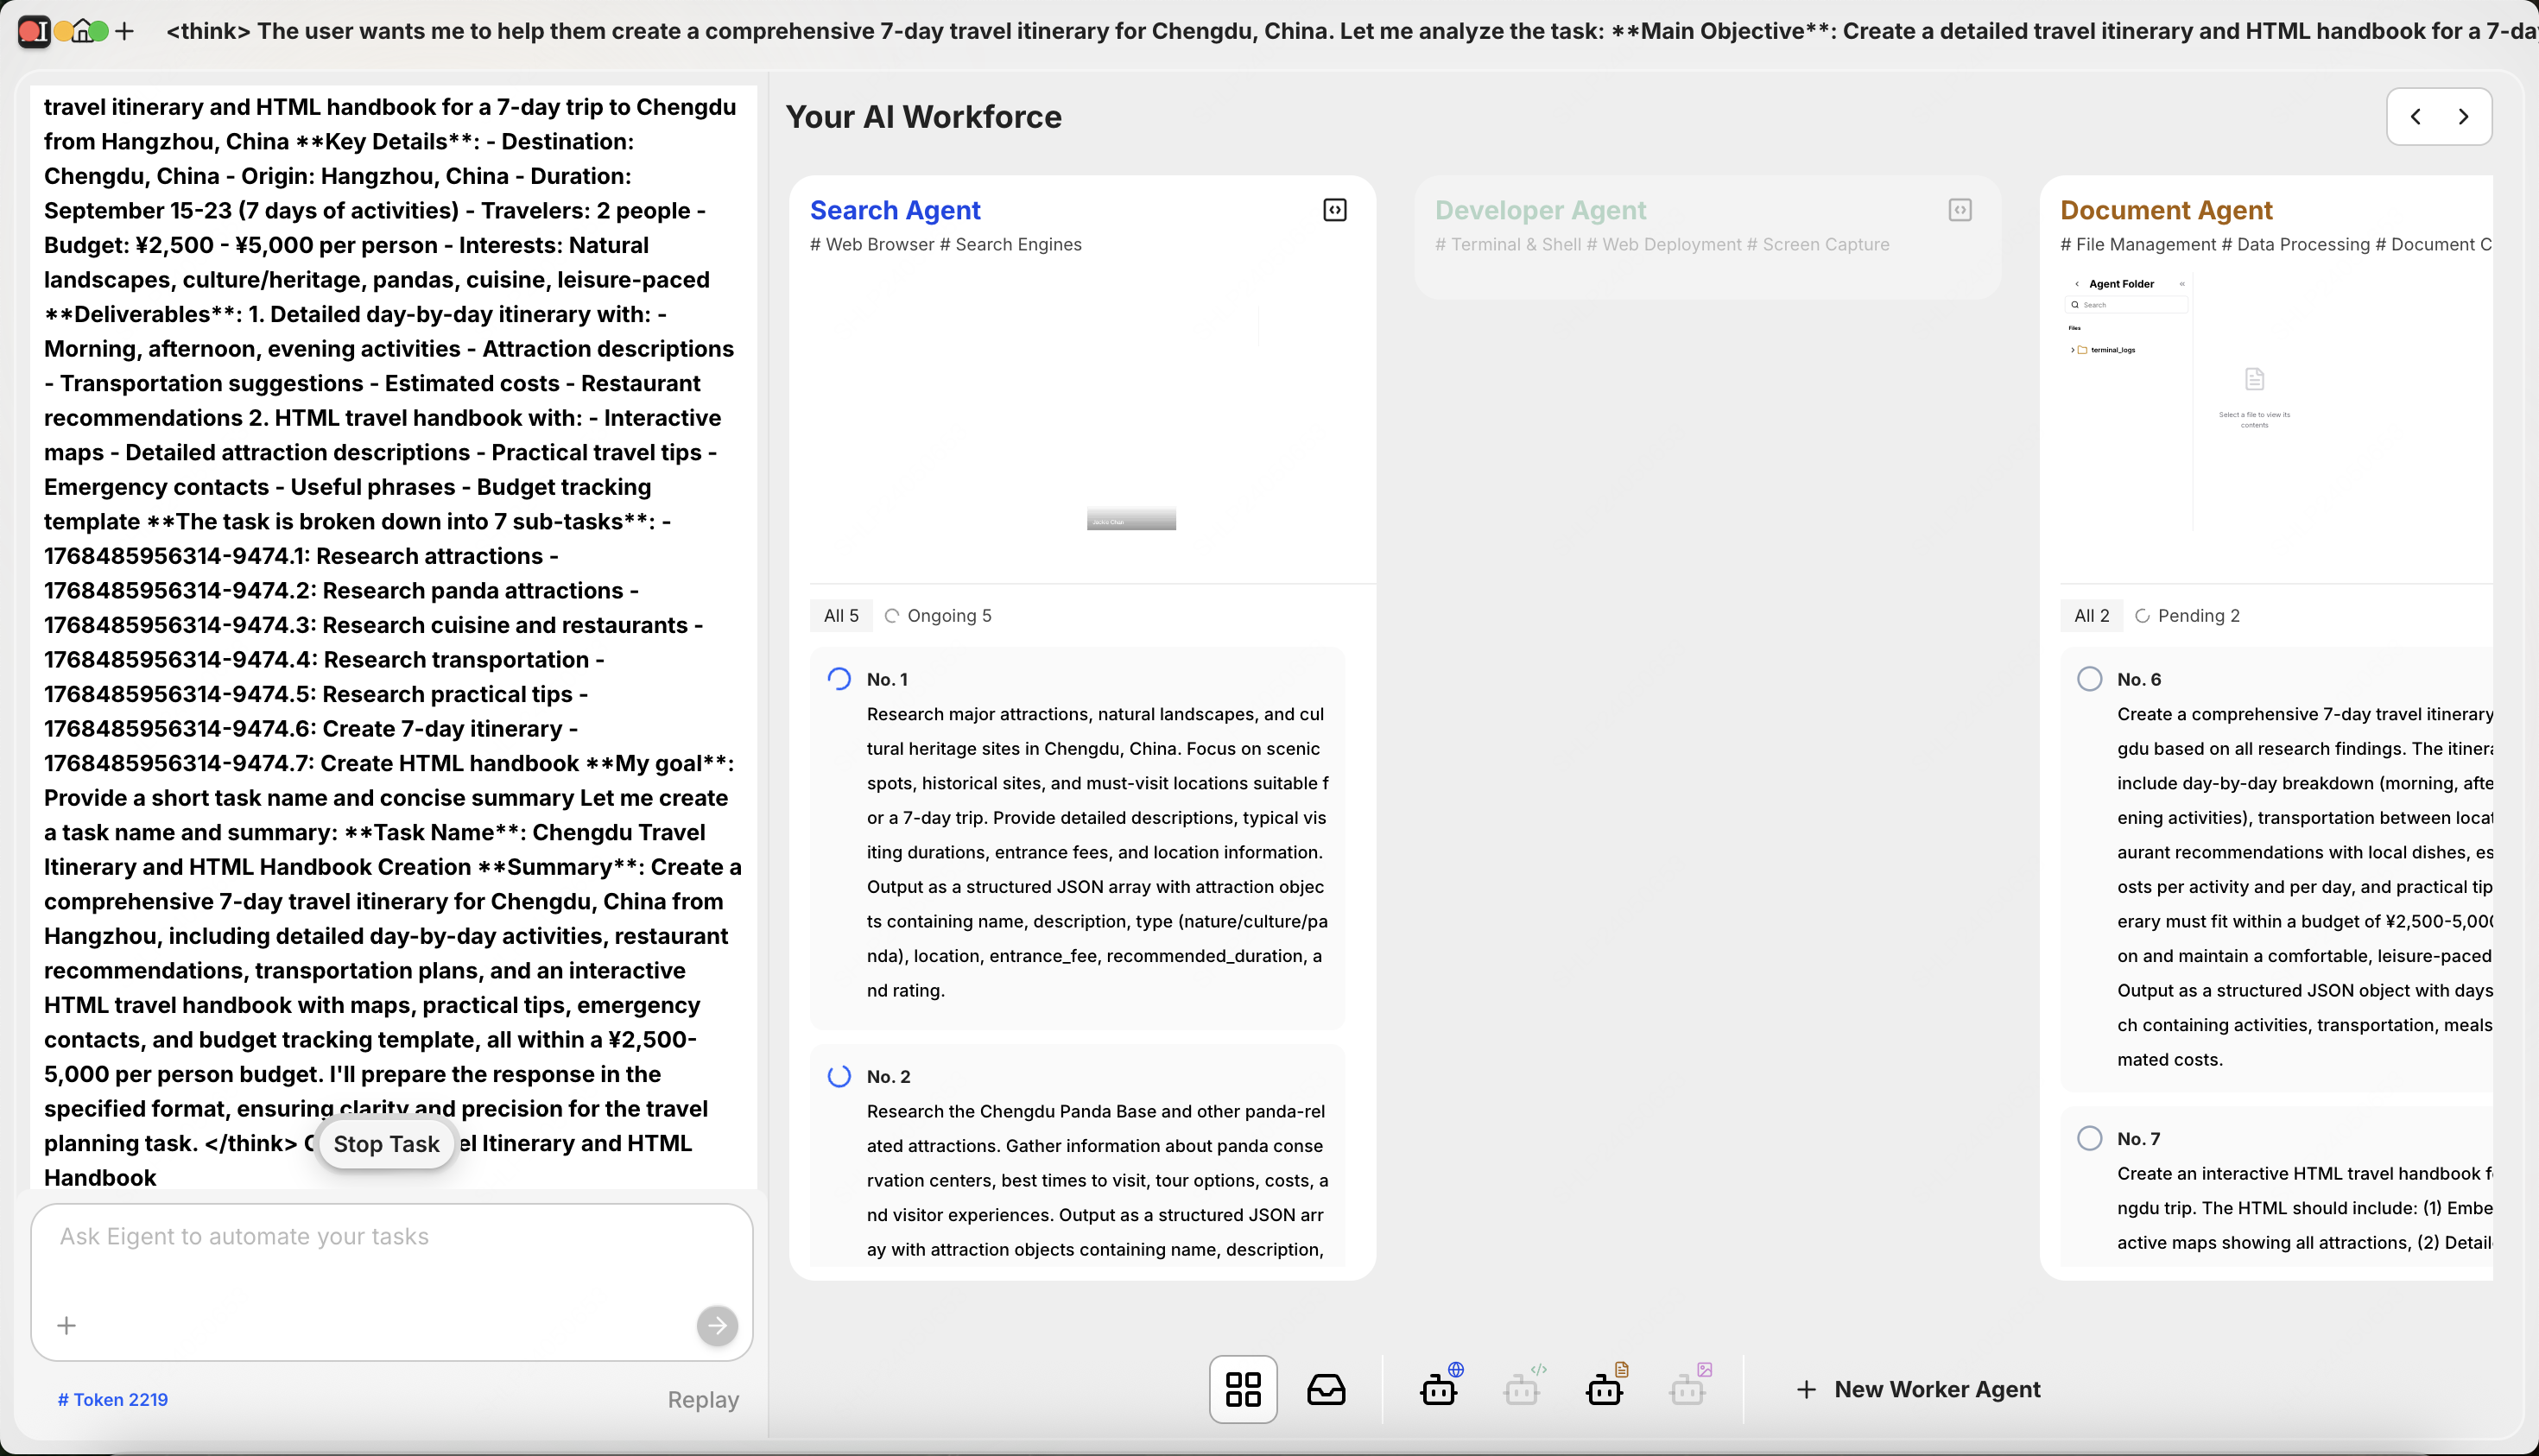This screenshot has width=2539, height=1456.
Task: Select the multimodal agent robot icon with image badge
Action: click(1688, 1388)
